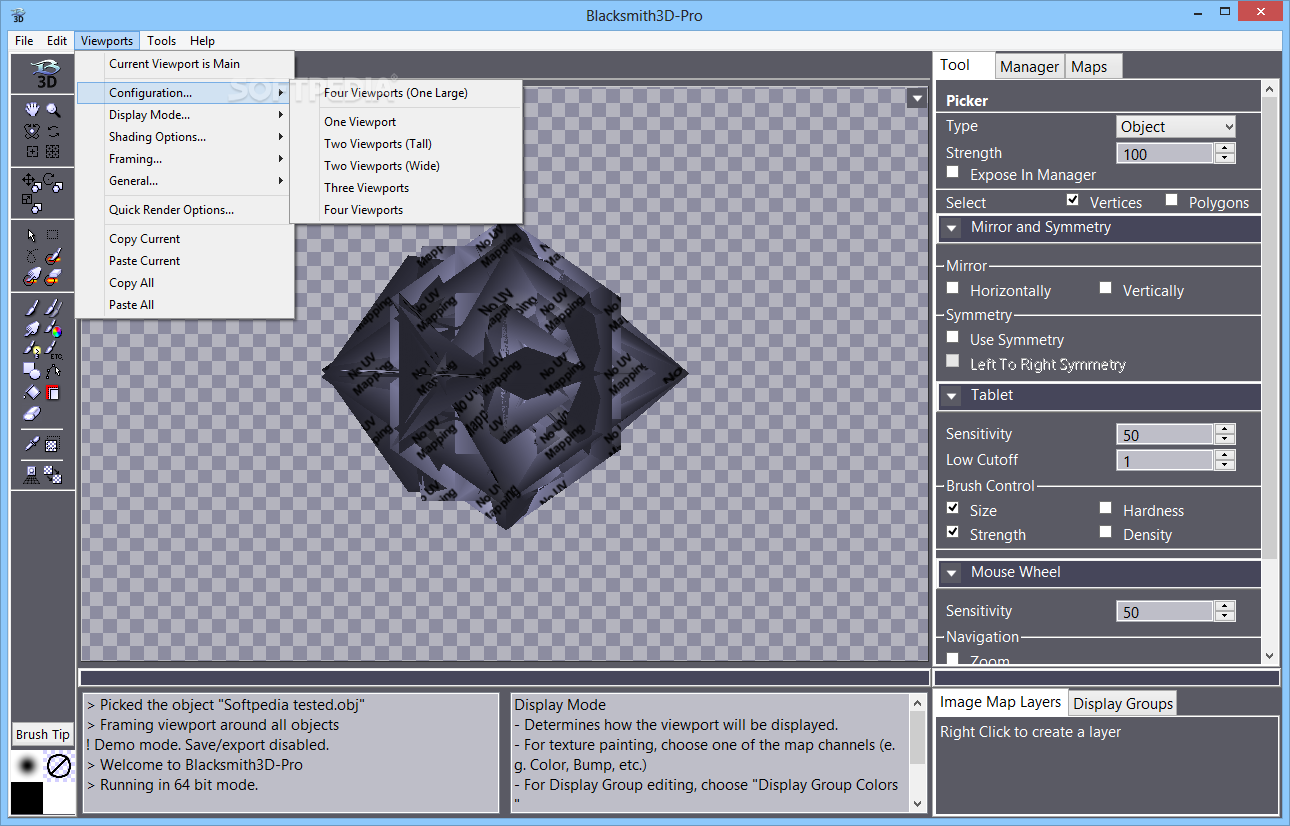
Task: Select the arrow Picker tool
Action: 32,234
